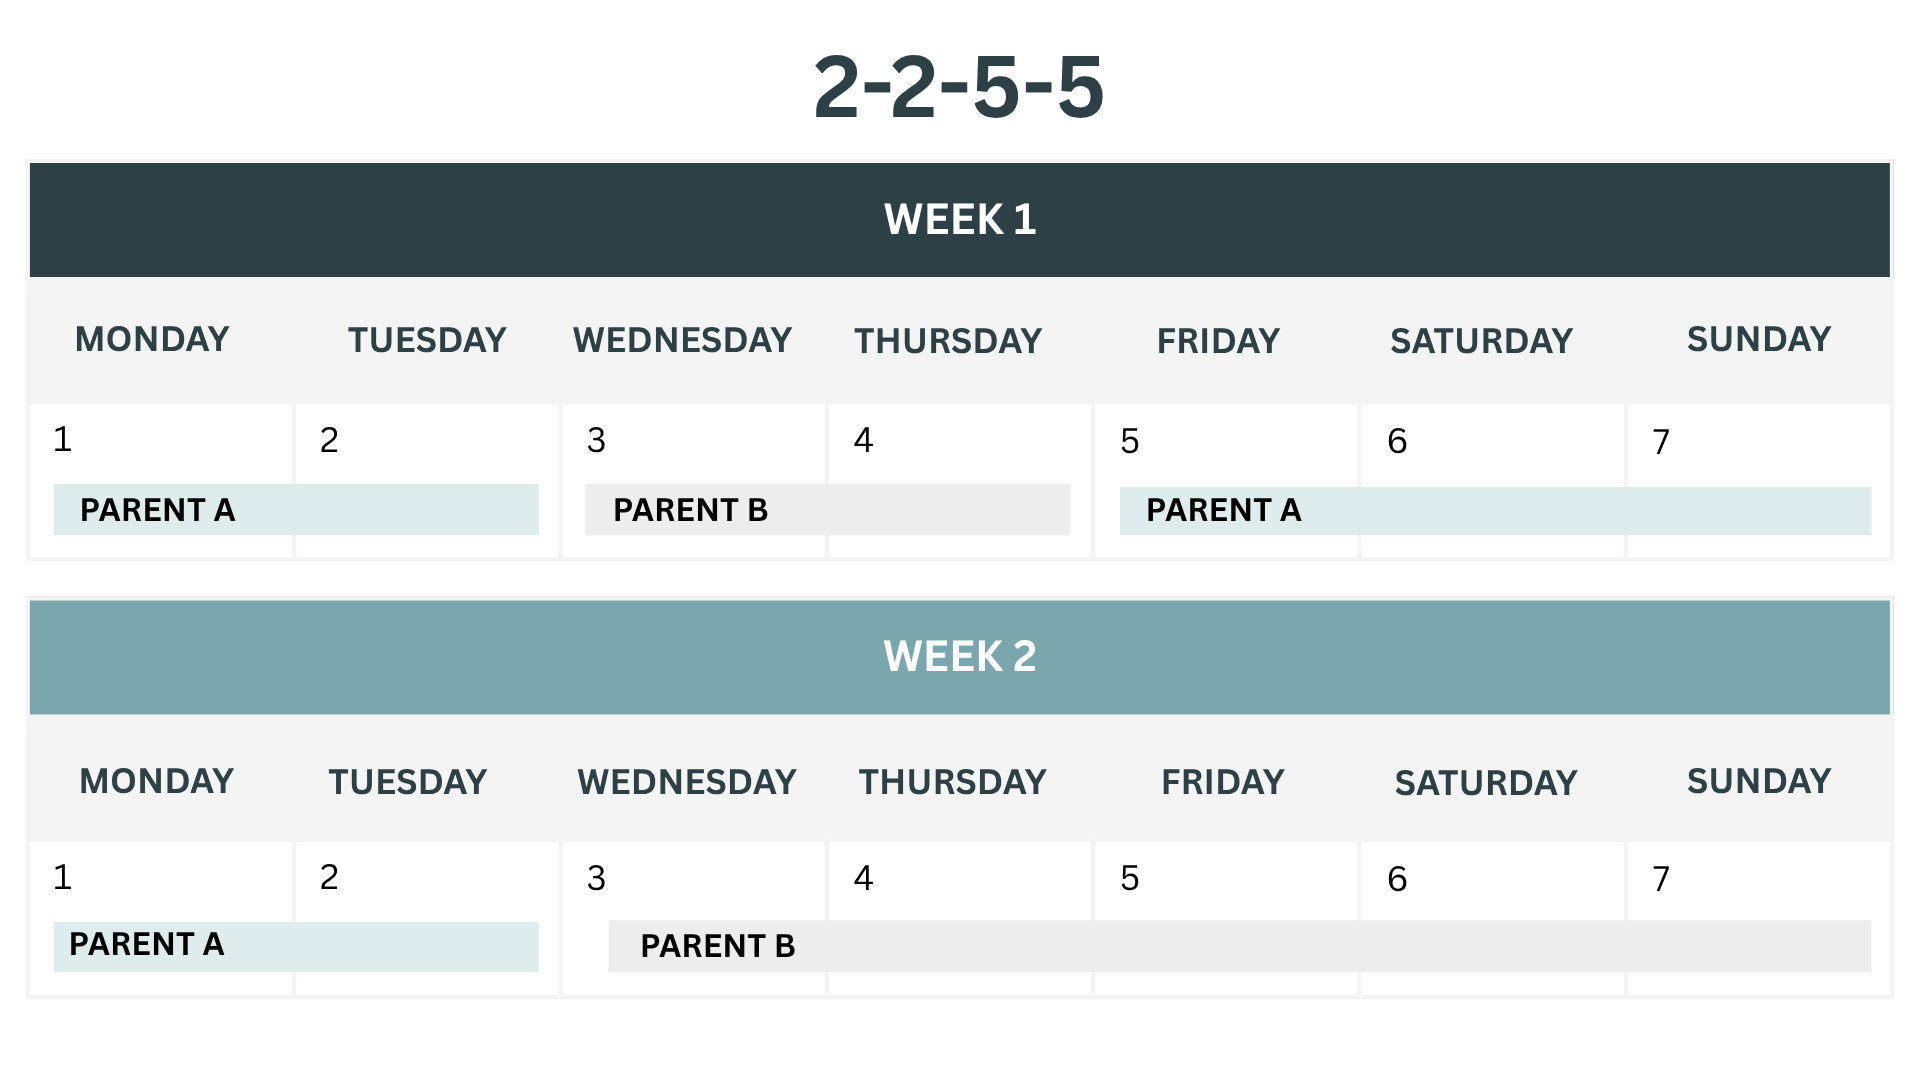Select the Week 1 header banner
The width and height of the screenshot is (1920, 1080).
click(959, 220)
